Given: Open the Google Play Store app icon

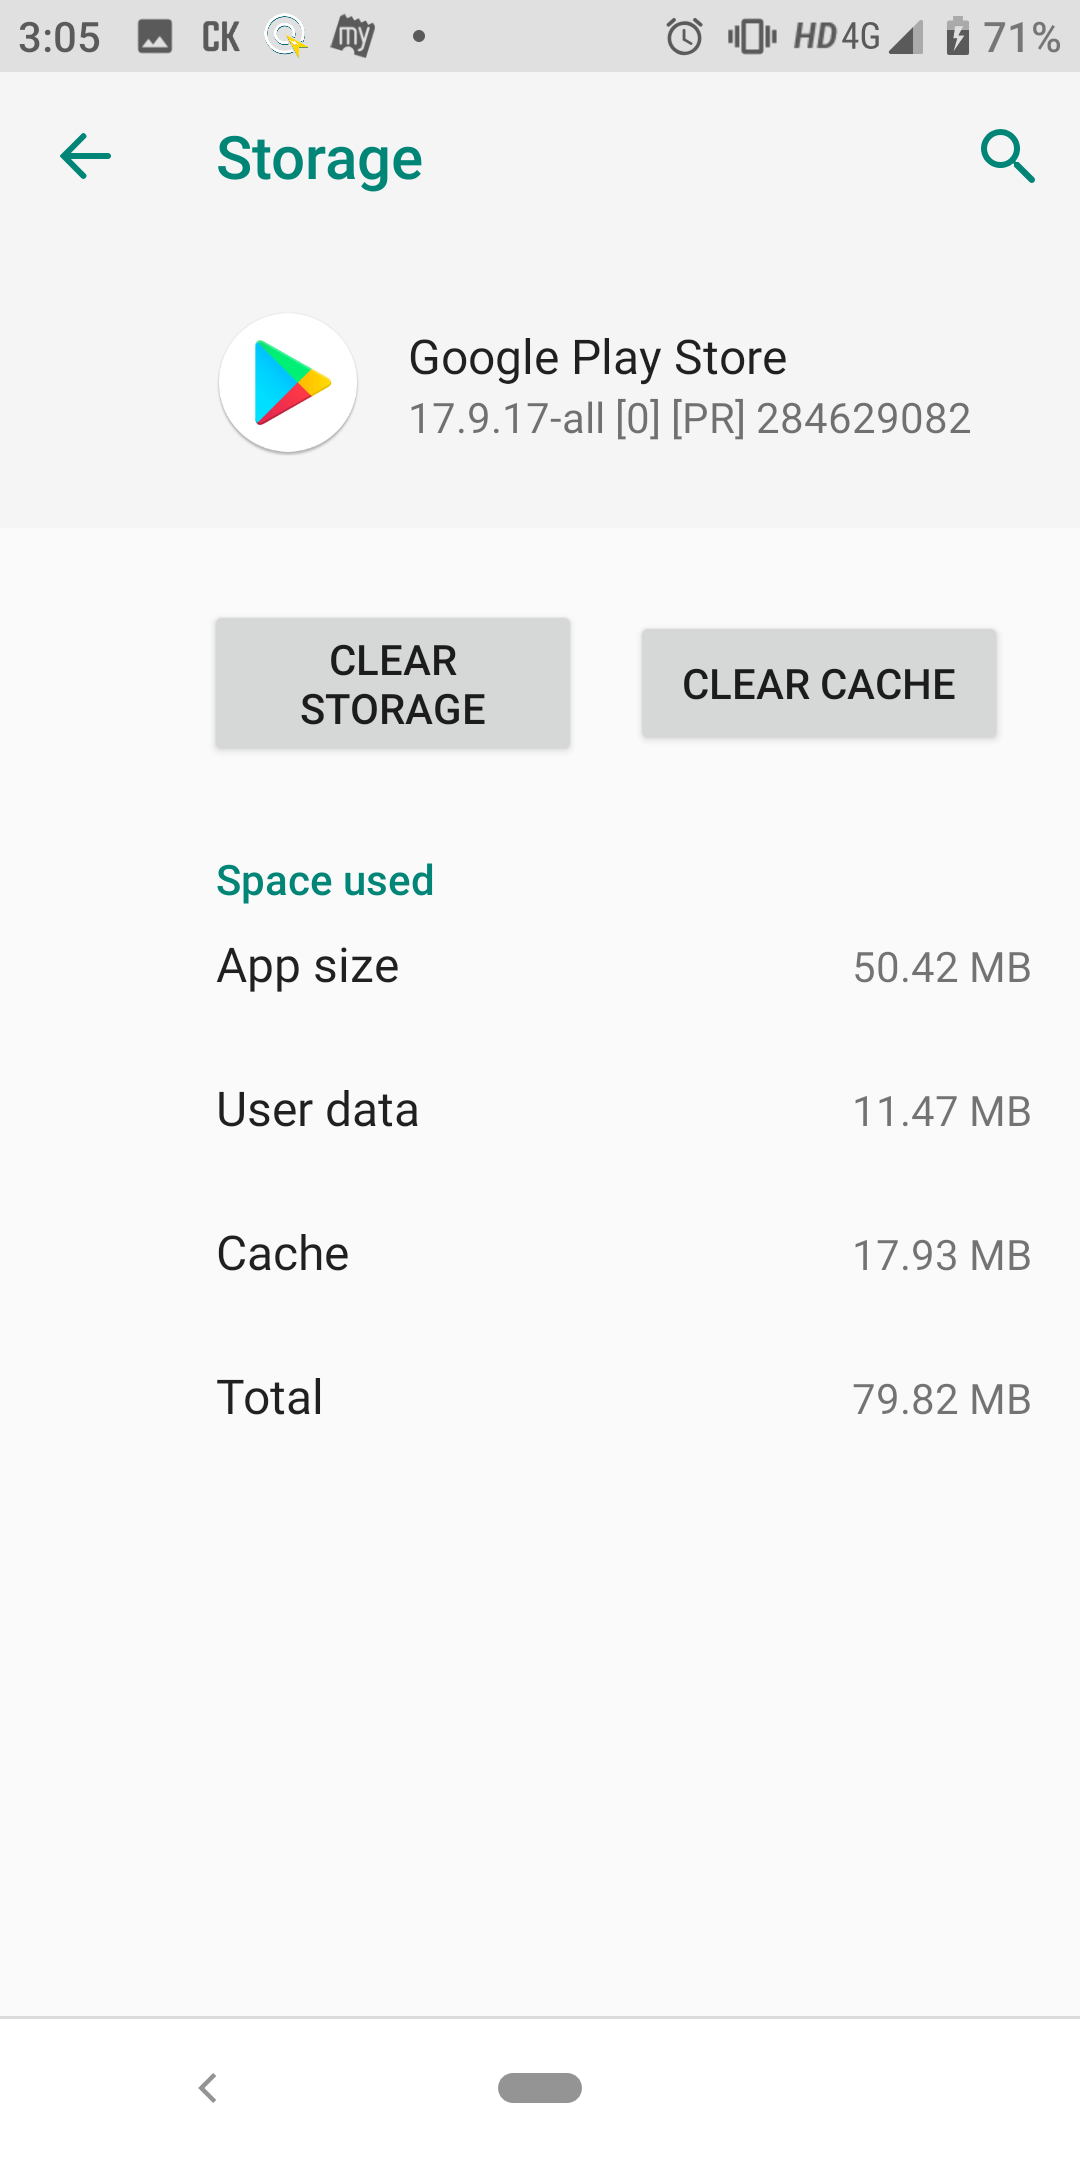Looking at the screenshot, I should click(x=287, y=383).
